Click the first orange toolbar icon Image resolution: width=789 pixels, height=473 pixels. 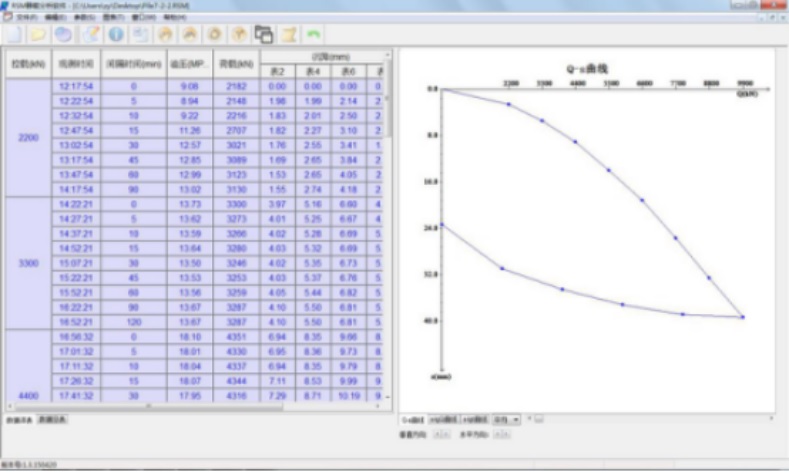coord(165,35)
